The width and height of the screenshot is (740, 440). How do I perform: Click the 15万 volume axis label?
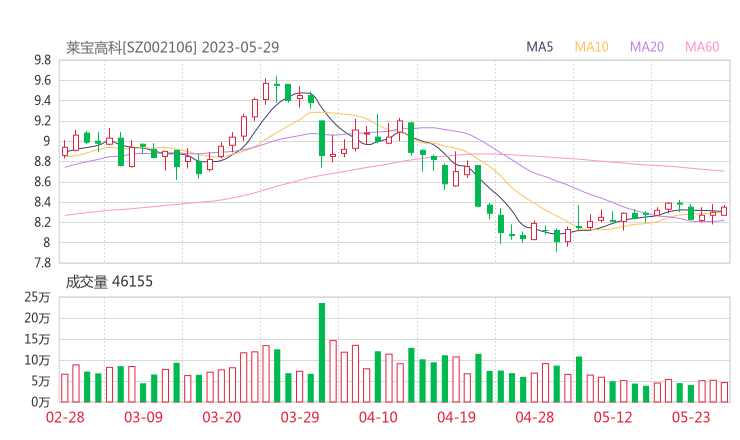pyautogui.click(x=37, y=339)
